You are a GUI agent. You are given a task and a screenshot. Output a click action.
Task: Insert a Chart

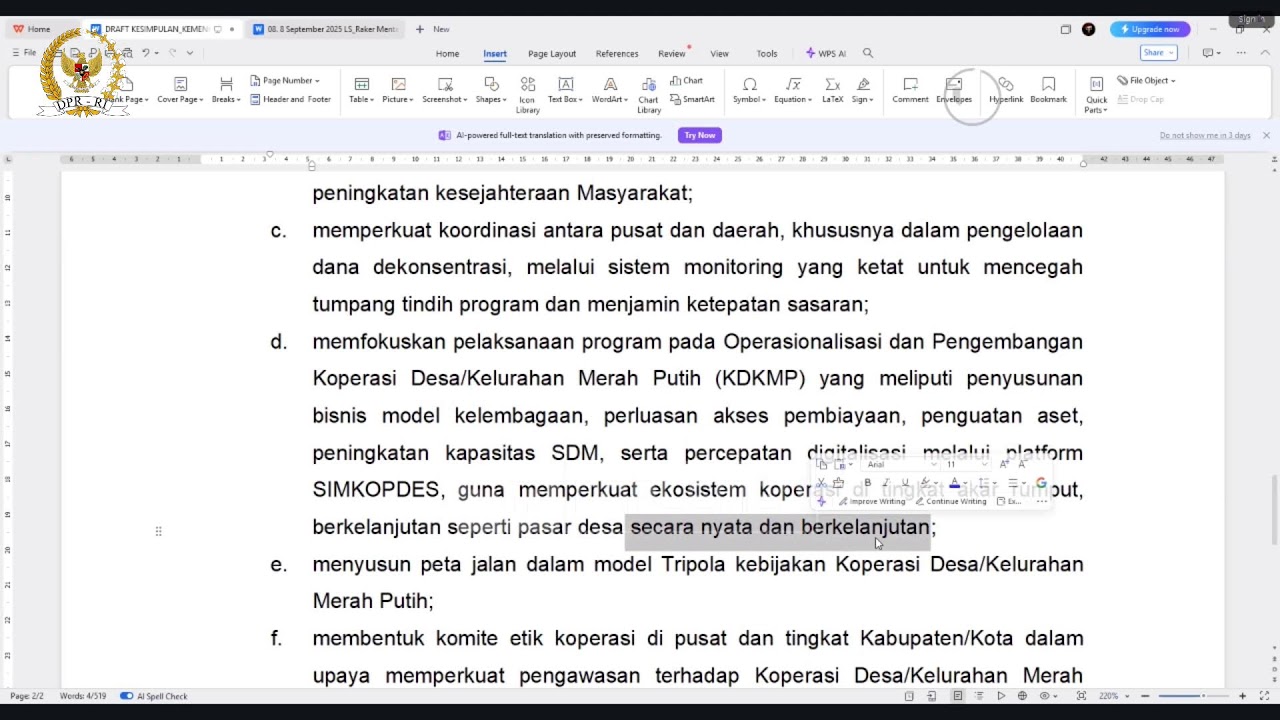687,80
